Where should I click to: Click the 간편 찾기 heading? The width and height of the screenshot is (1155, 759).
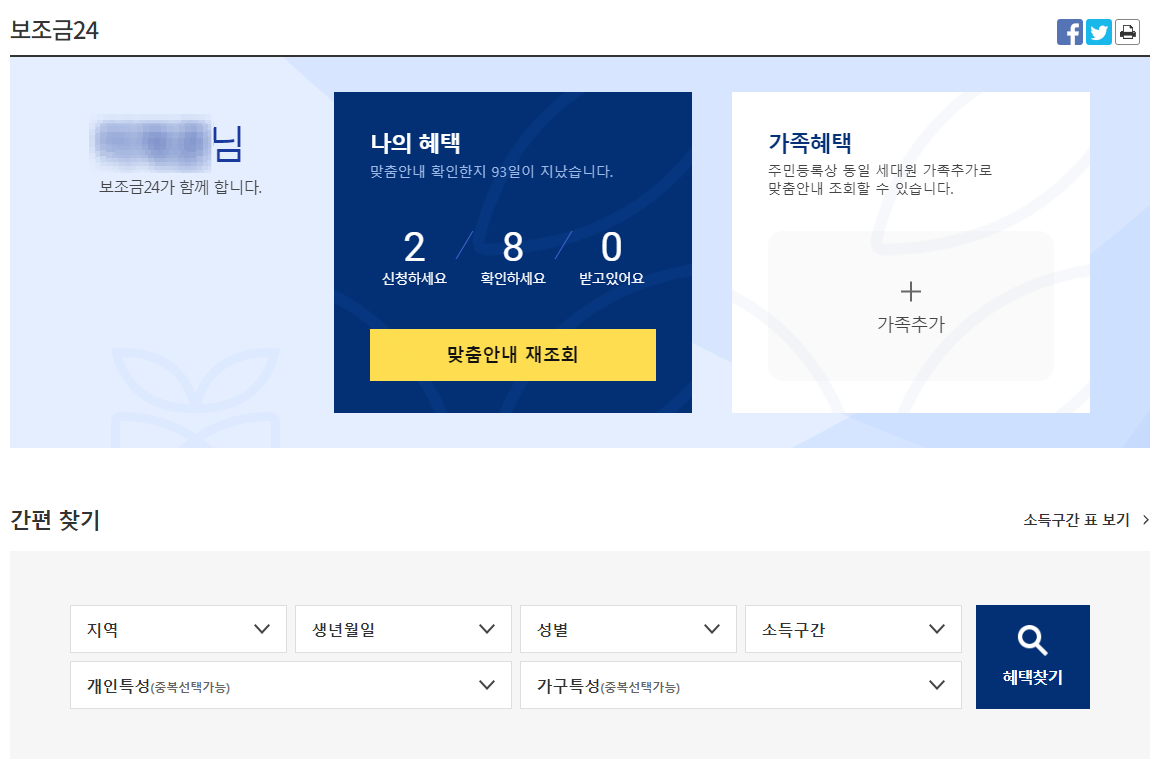[55, 520]
